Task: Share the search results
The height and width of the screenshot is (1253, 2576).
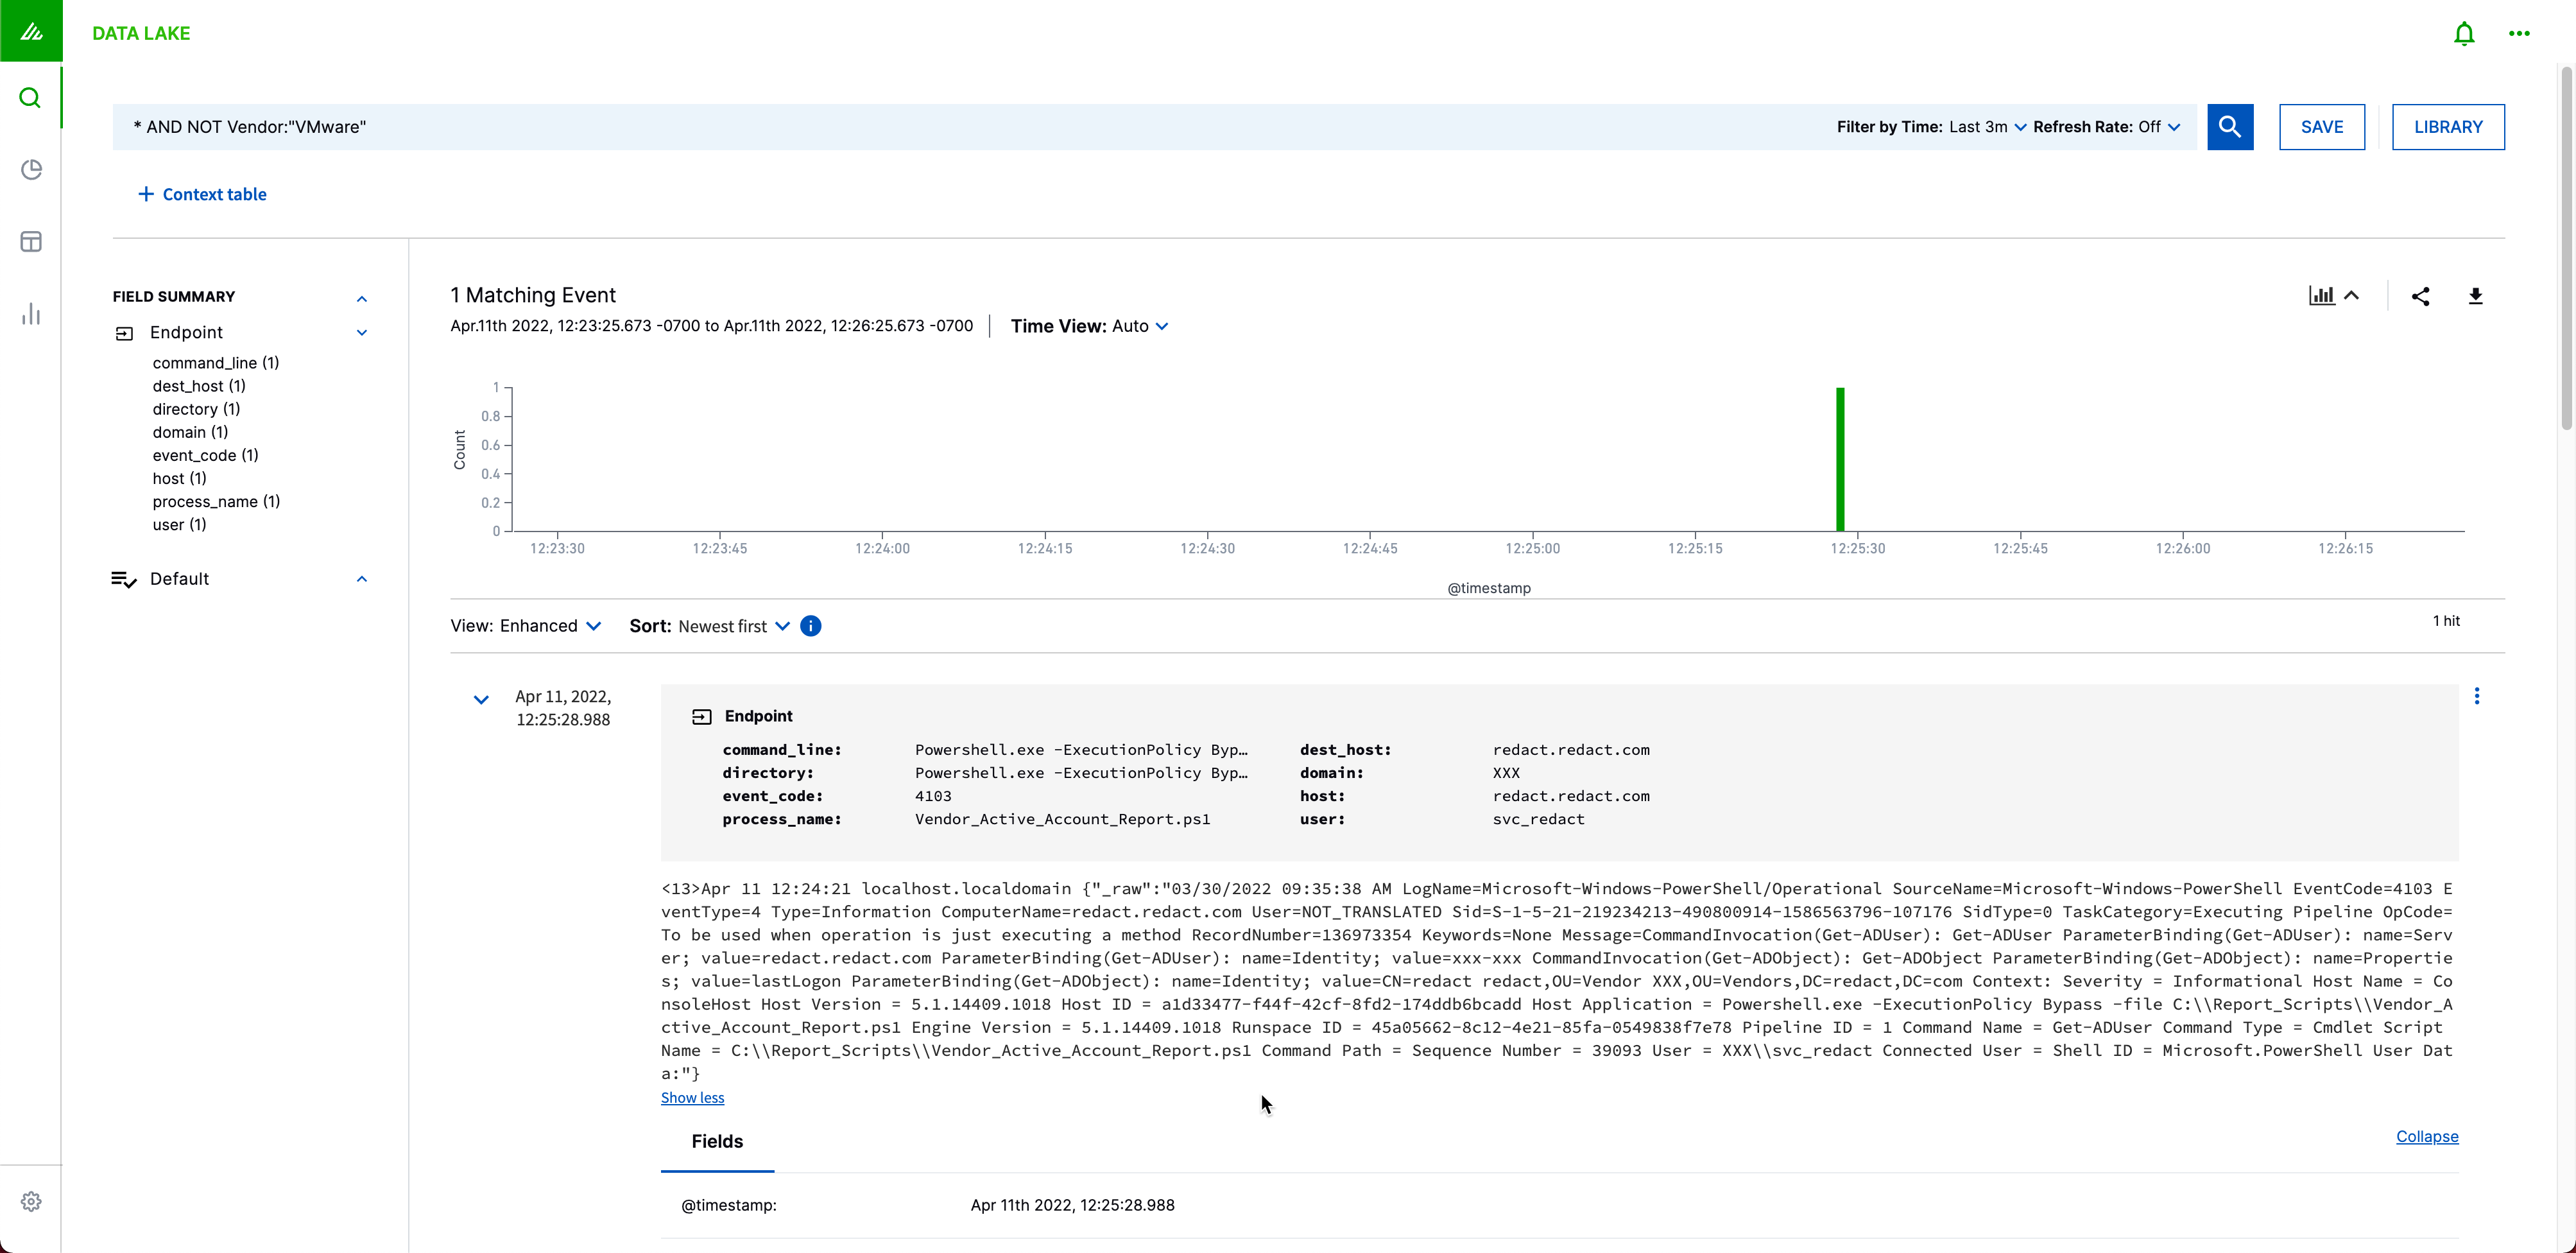Action: pos(2421,296)
